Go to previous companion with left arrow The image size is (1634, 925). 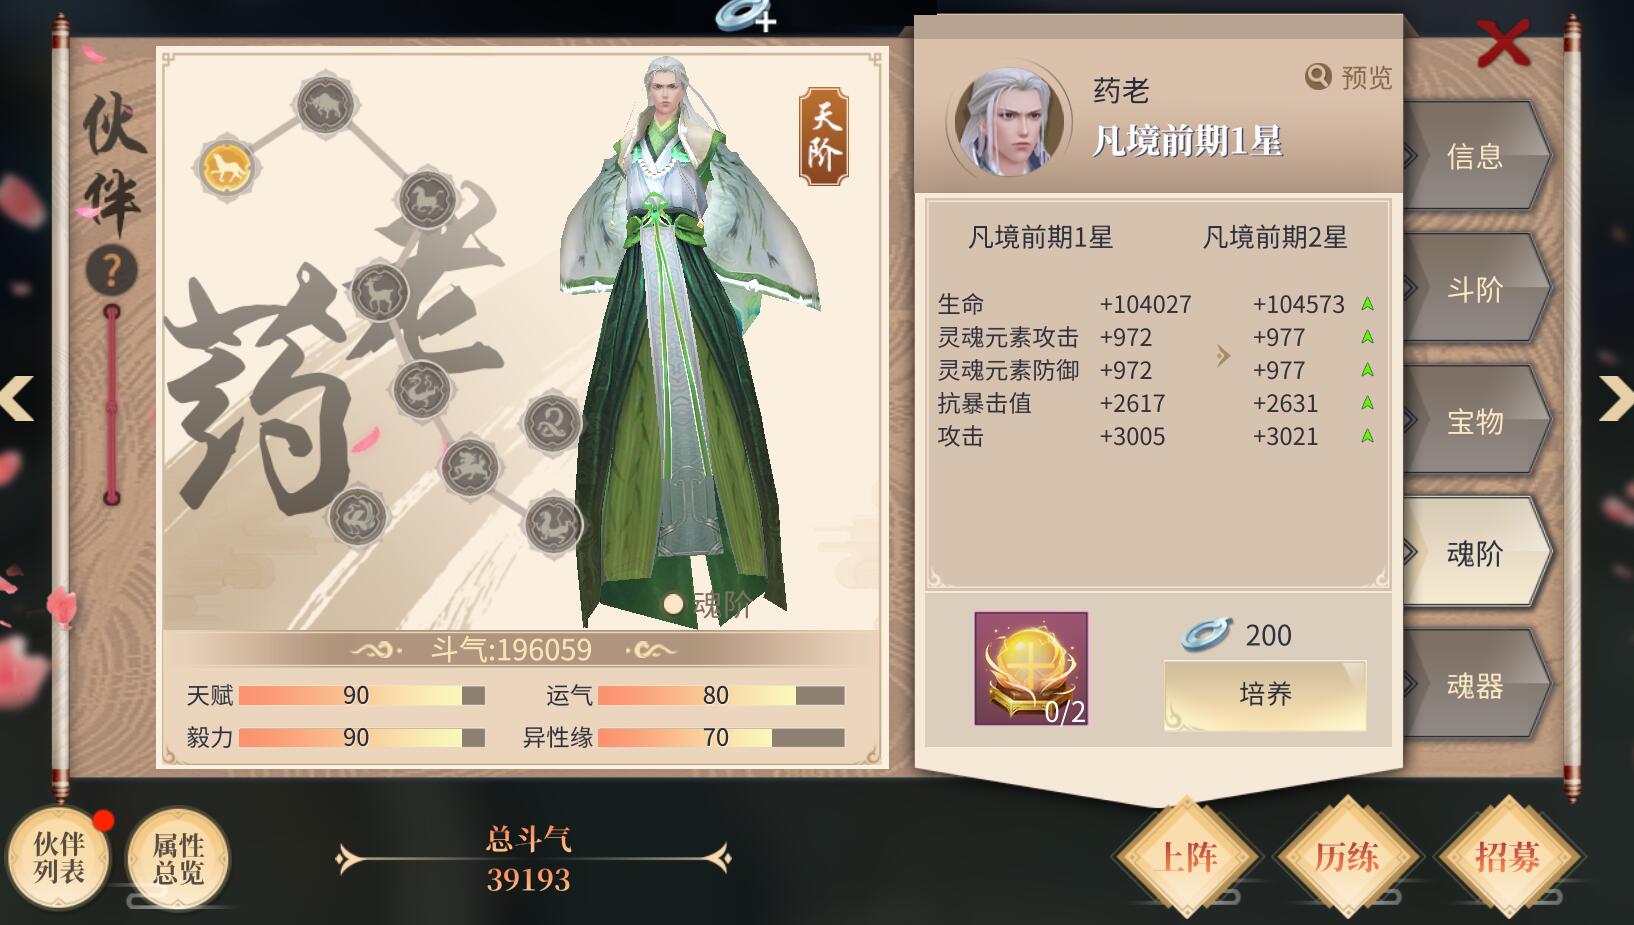tap(17, 398)
